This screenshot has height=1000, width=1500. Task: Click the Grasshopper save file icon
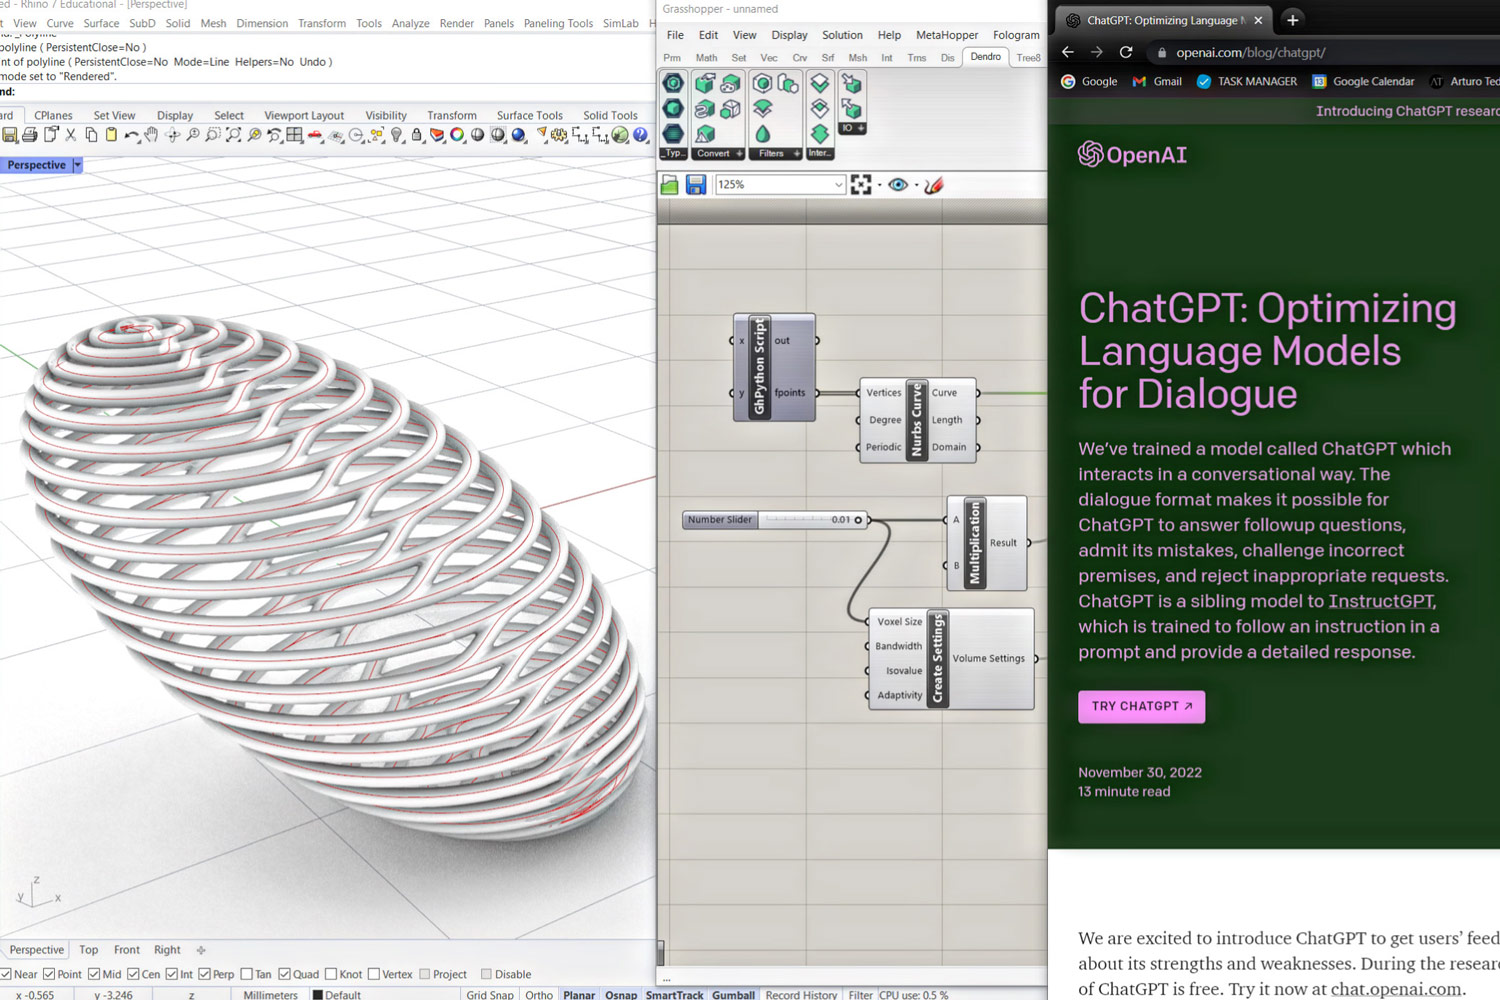[696, 185]
